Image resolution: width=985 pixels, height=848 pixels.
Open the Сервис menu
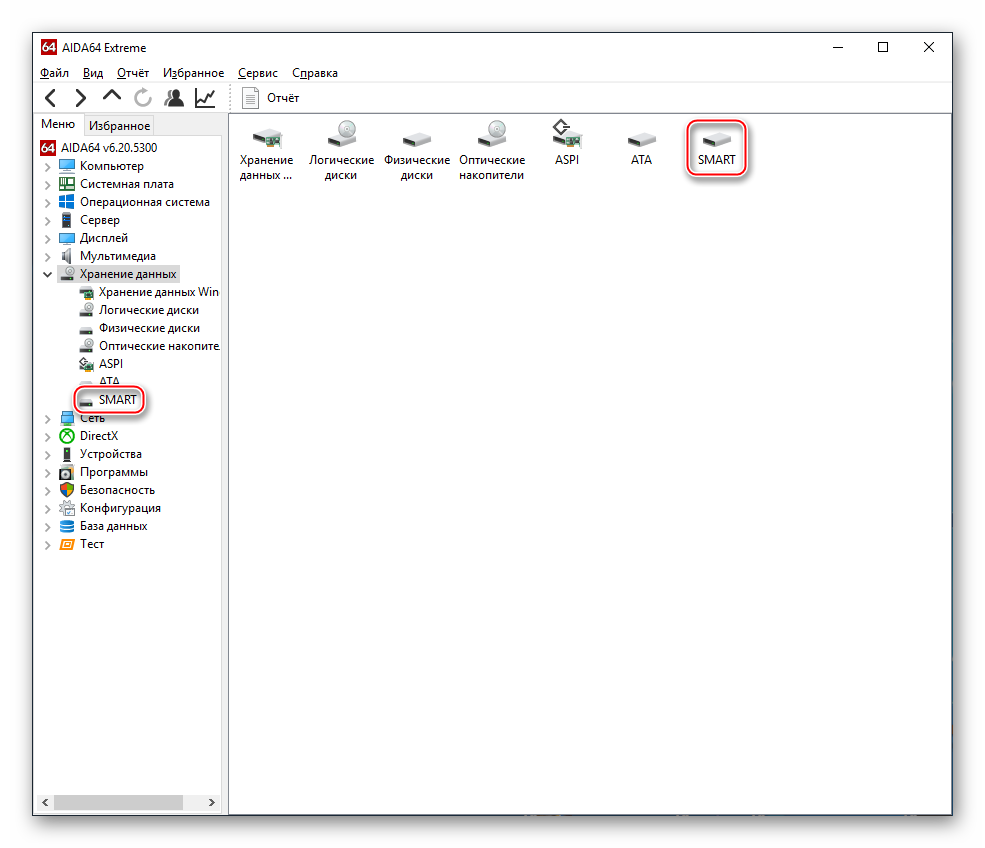point(258,73)
